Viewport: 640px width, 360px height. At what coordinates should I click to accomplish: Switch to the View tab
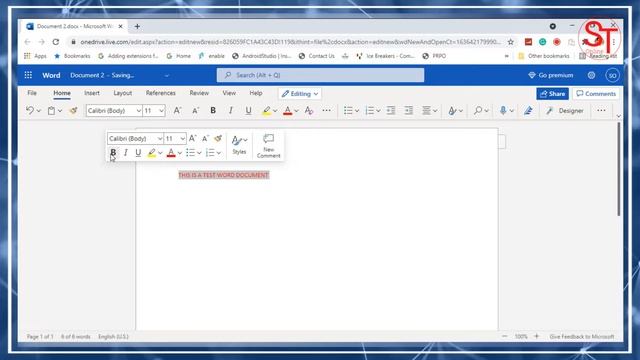pos(229,93)
